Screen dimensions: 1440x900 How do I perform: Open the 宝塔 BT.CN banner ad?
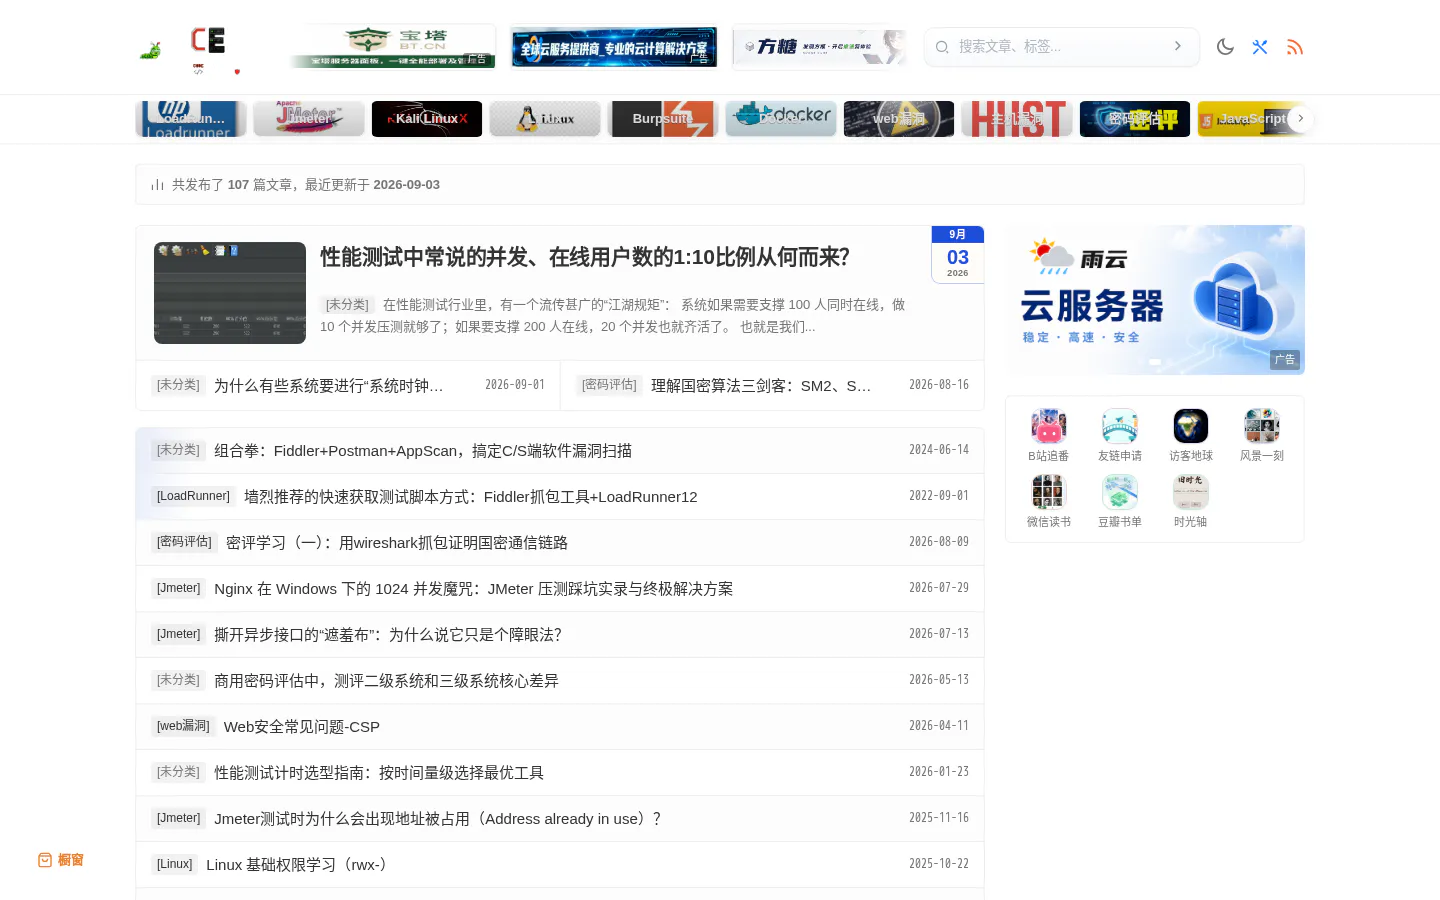point(393,47)
